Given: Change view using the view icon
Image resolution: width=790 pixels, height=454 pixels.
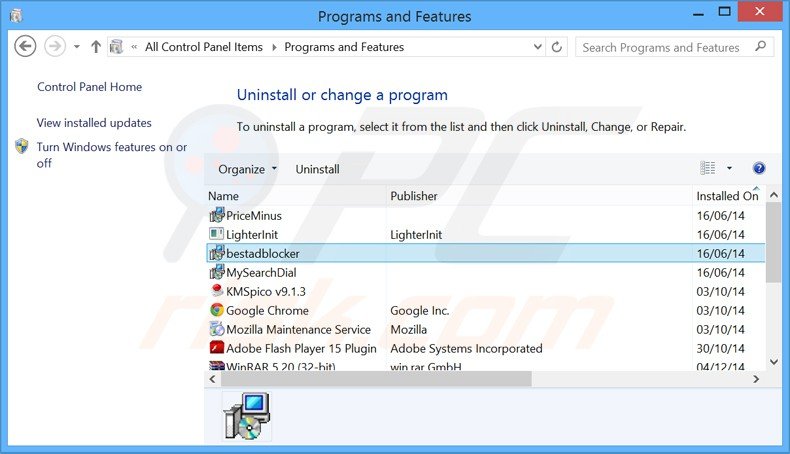Looking at the screenshot, I should click(x=707, y=168).
